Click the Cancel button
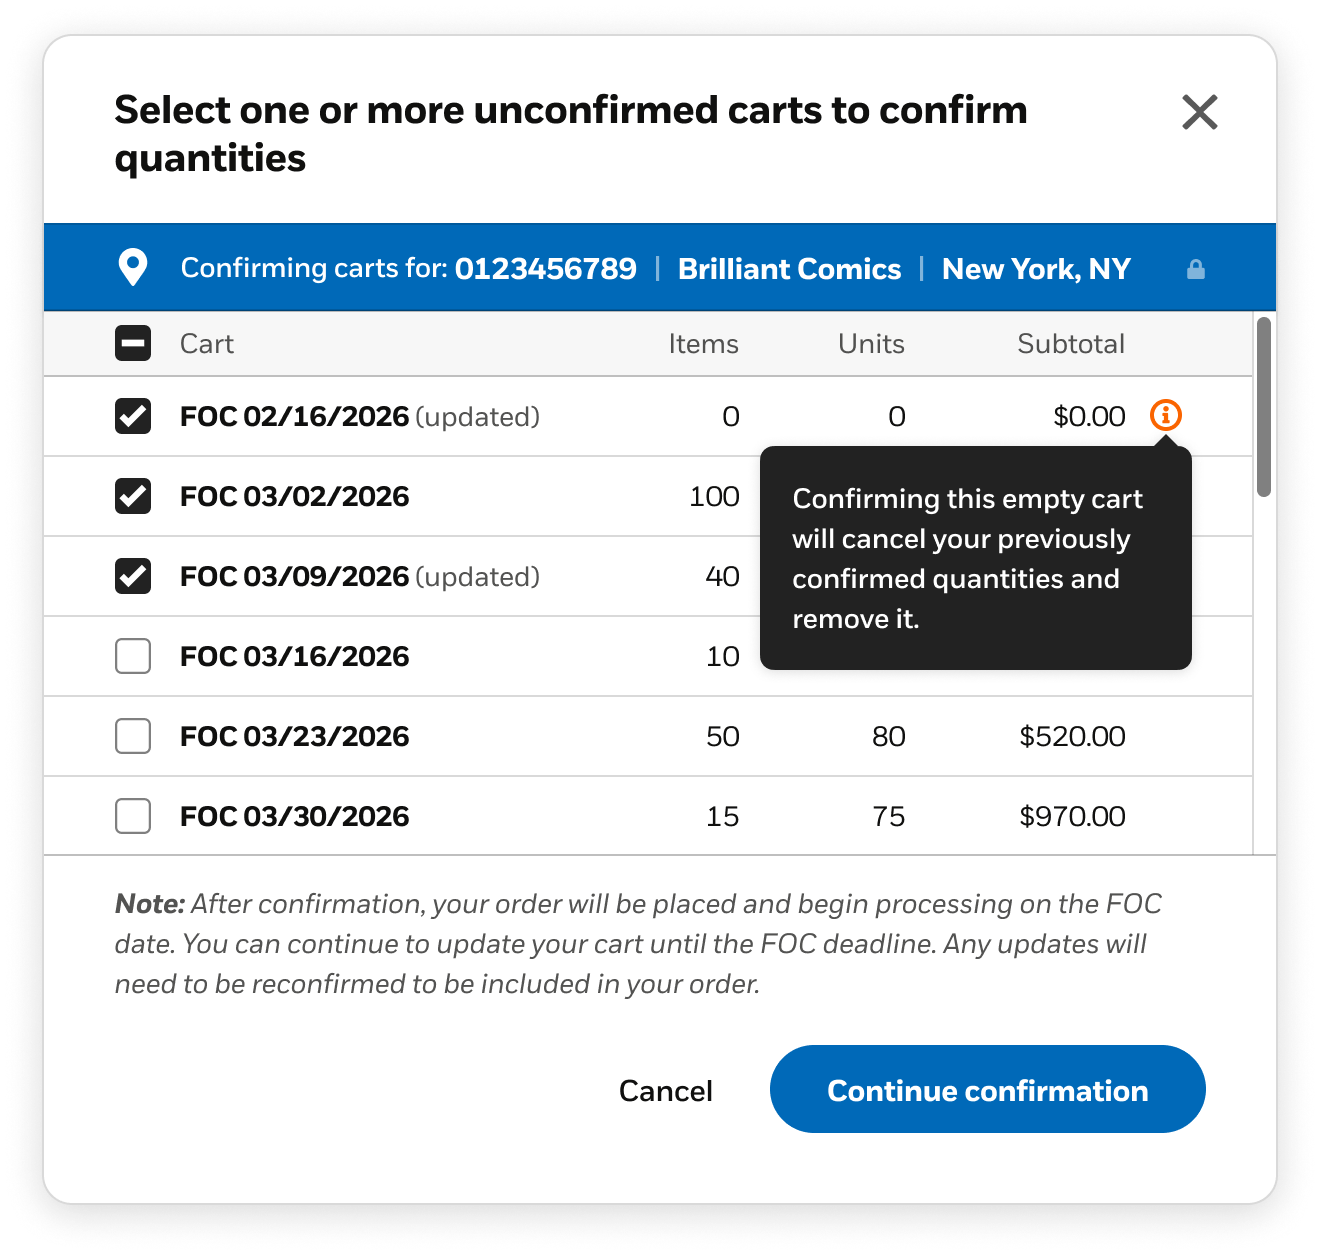Image resolution: width=1320 pixels, height=1255 pixels. pos(665,1090)
